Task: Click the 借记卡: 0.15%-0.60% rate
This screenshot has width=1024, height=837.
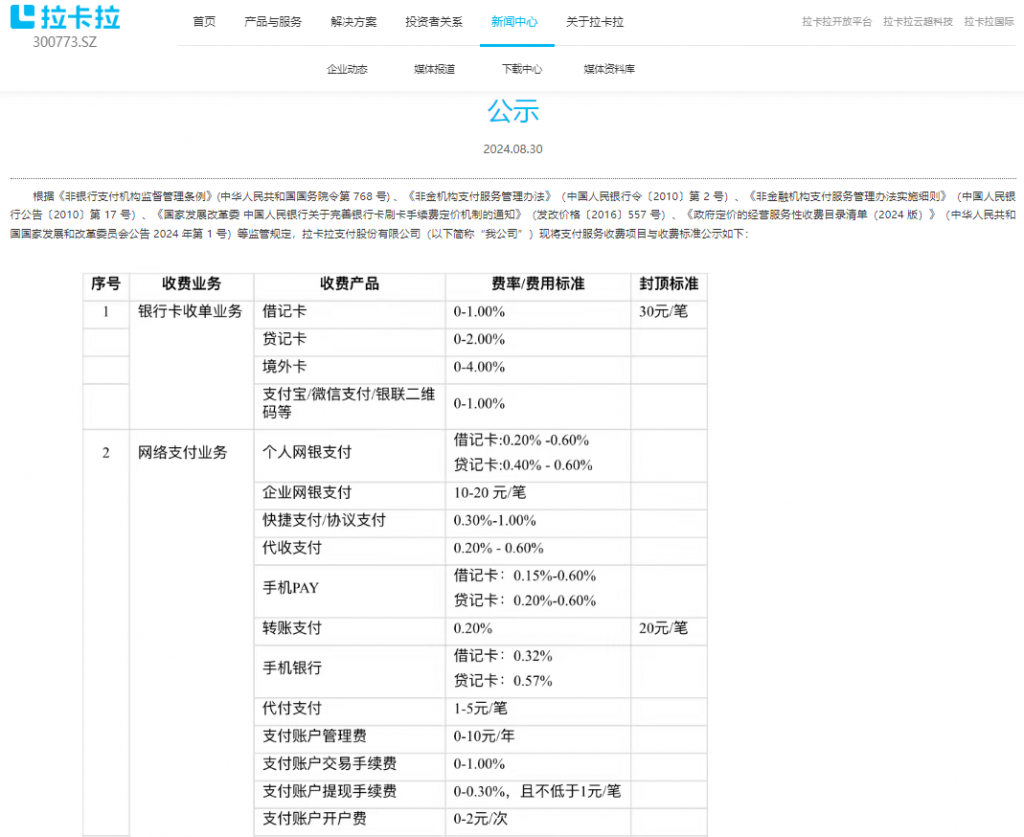Action: (x=525, y=575)
